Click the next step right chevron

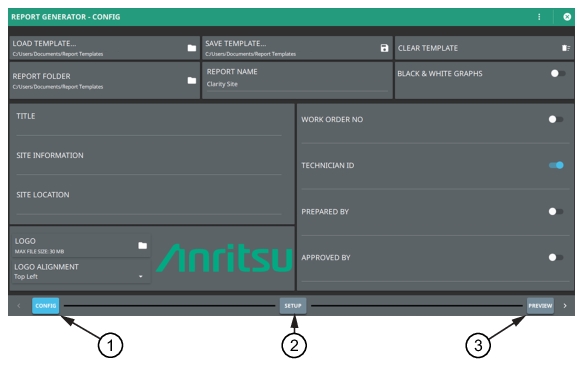click(x=565, y=306)
